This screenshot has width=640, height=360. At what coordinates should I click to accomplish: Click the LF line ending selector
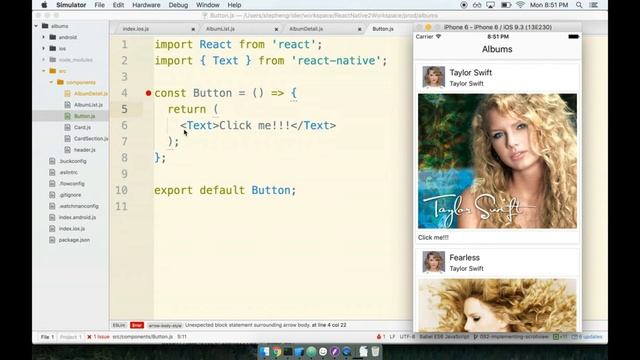[392, 337]
